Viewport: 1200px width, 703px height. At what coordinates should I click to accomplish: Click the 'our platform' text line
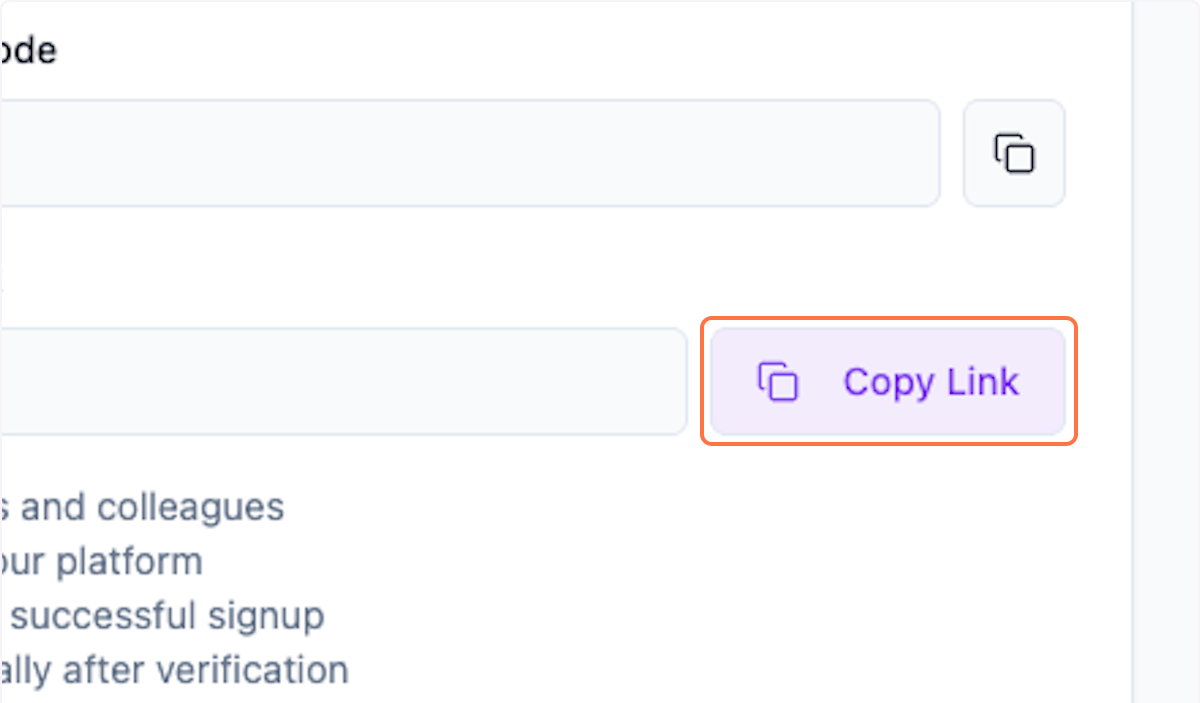(100, 561)
